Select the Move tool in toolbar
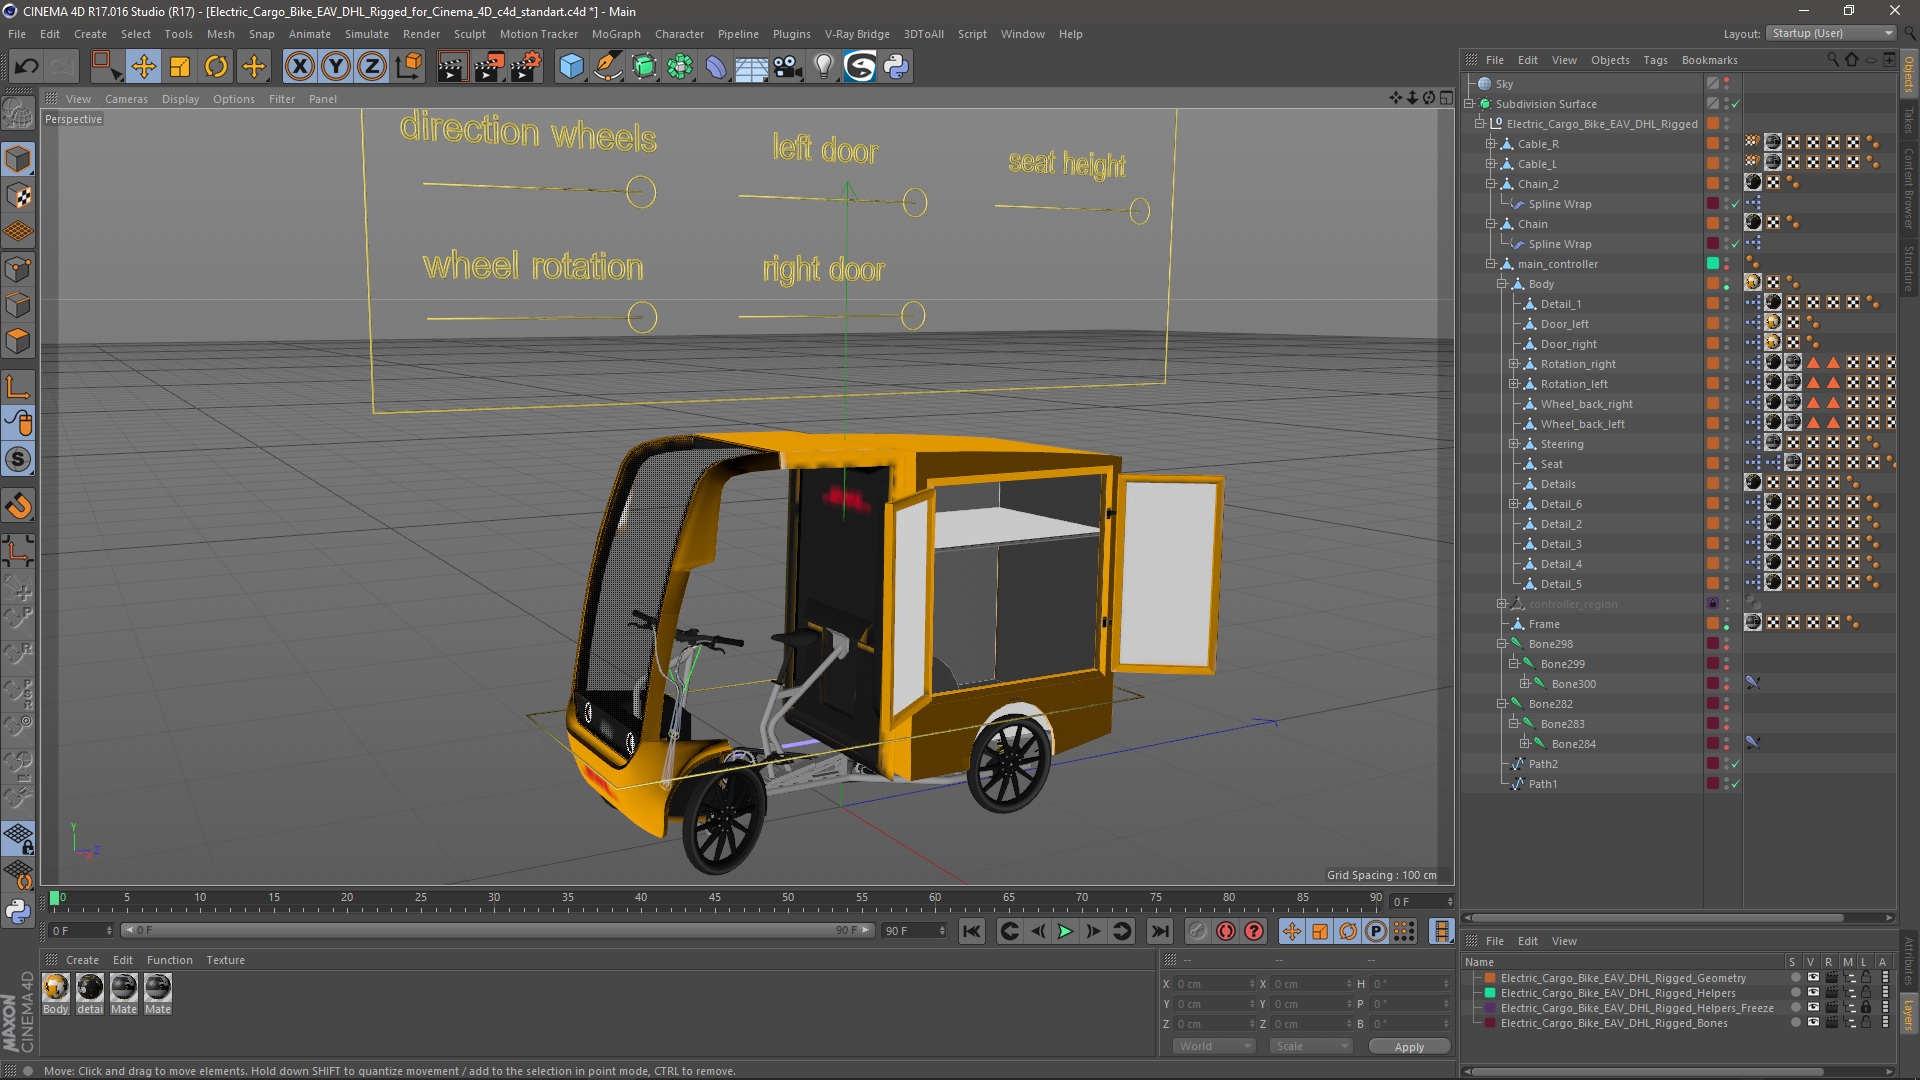The height and width of the screenshot is (1080, 1920). pos(142,66)
